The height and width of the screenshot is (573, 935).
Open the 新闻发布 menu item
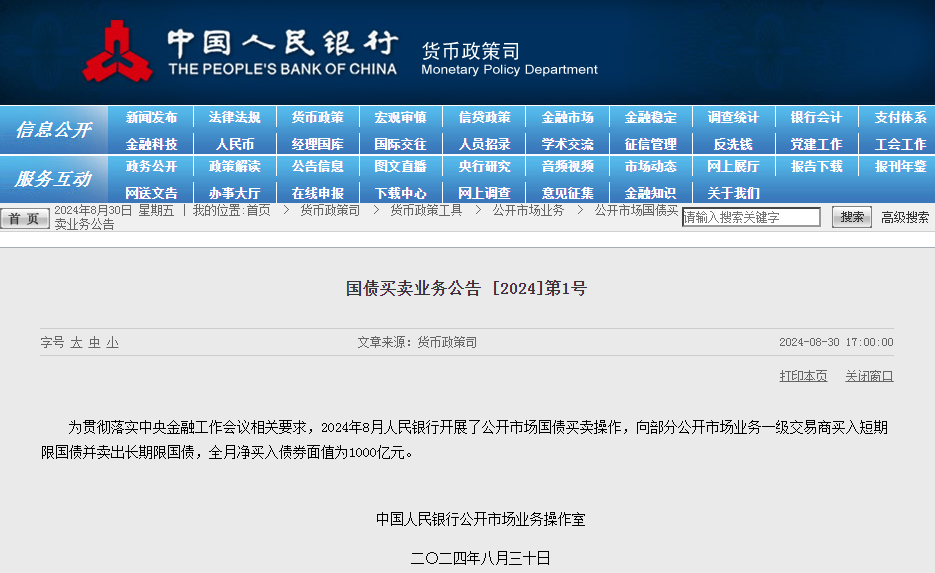151,117
